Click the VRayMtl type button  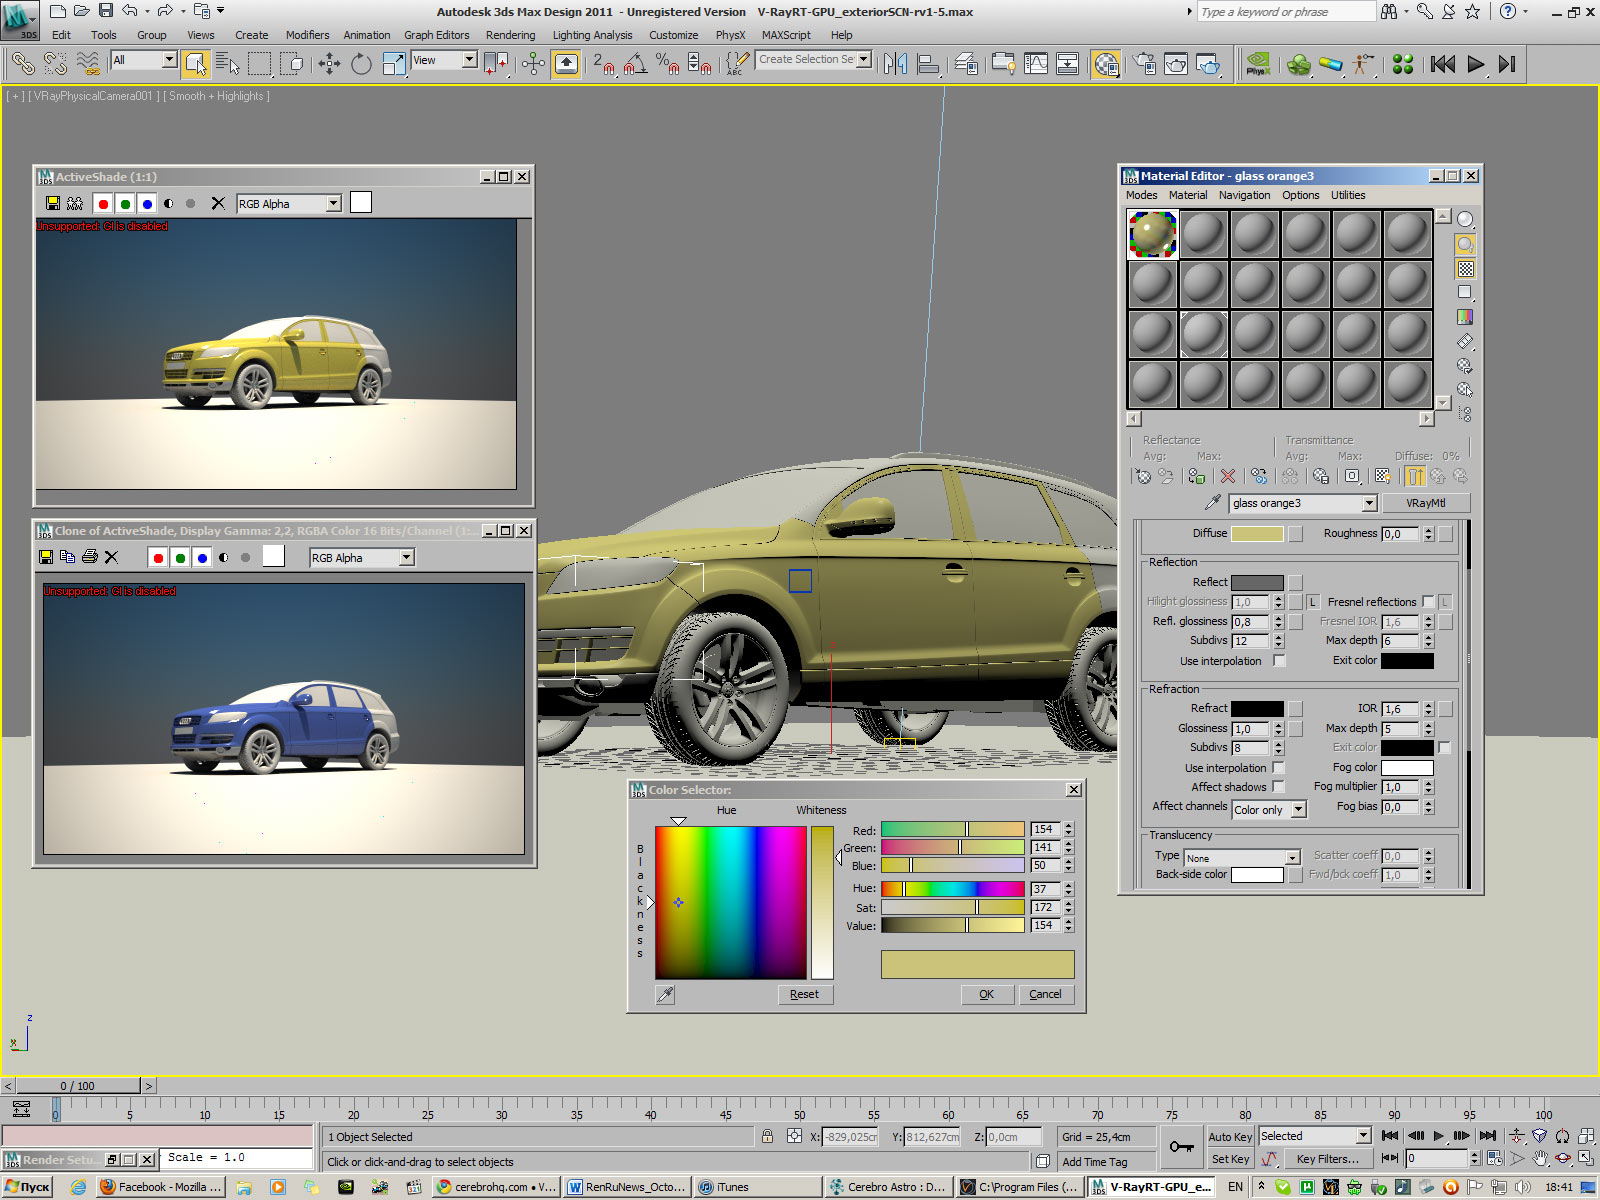coord(1426,503)
